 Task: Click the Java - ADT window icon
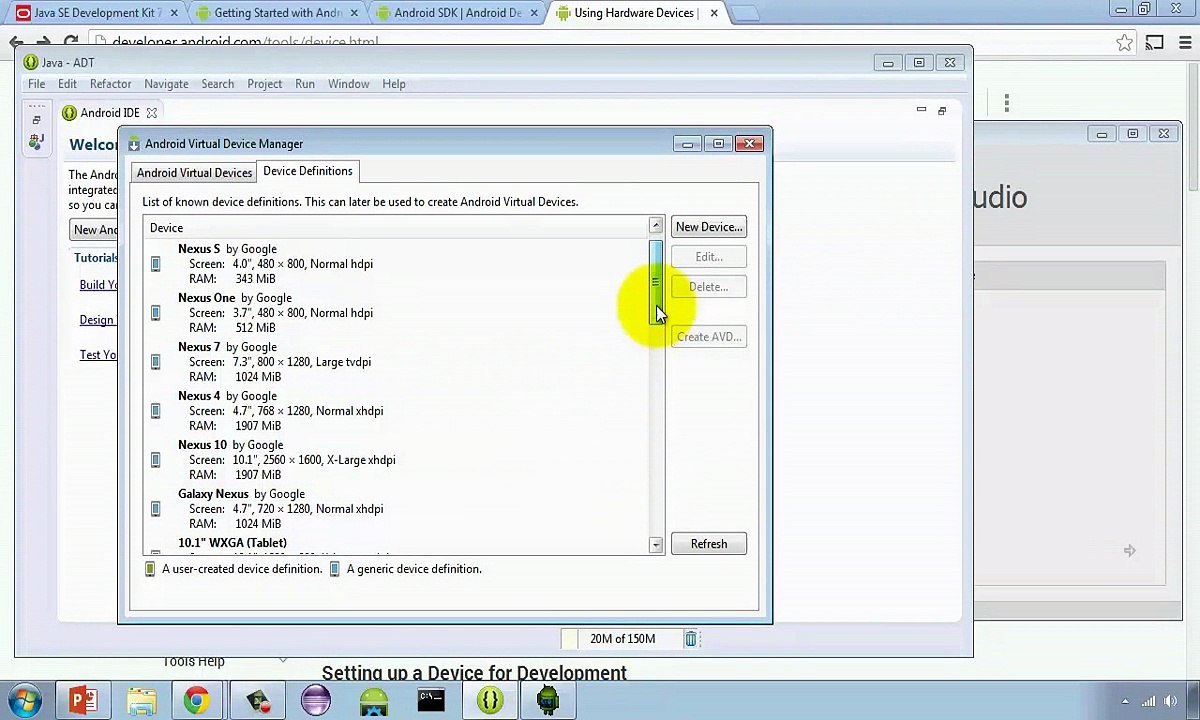tap(30, 63)
